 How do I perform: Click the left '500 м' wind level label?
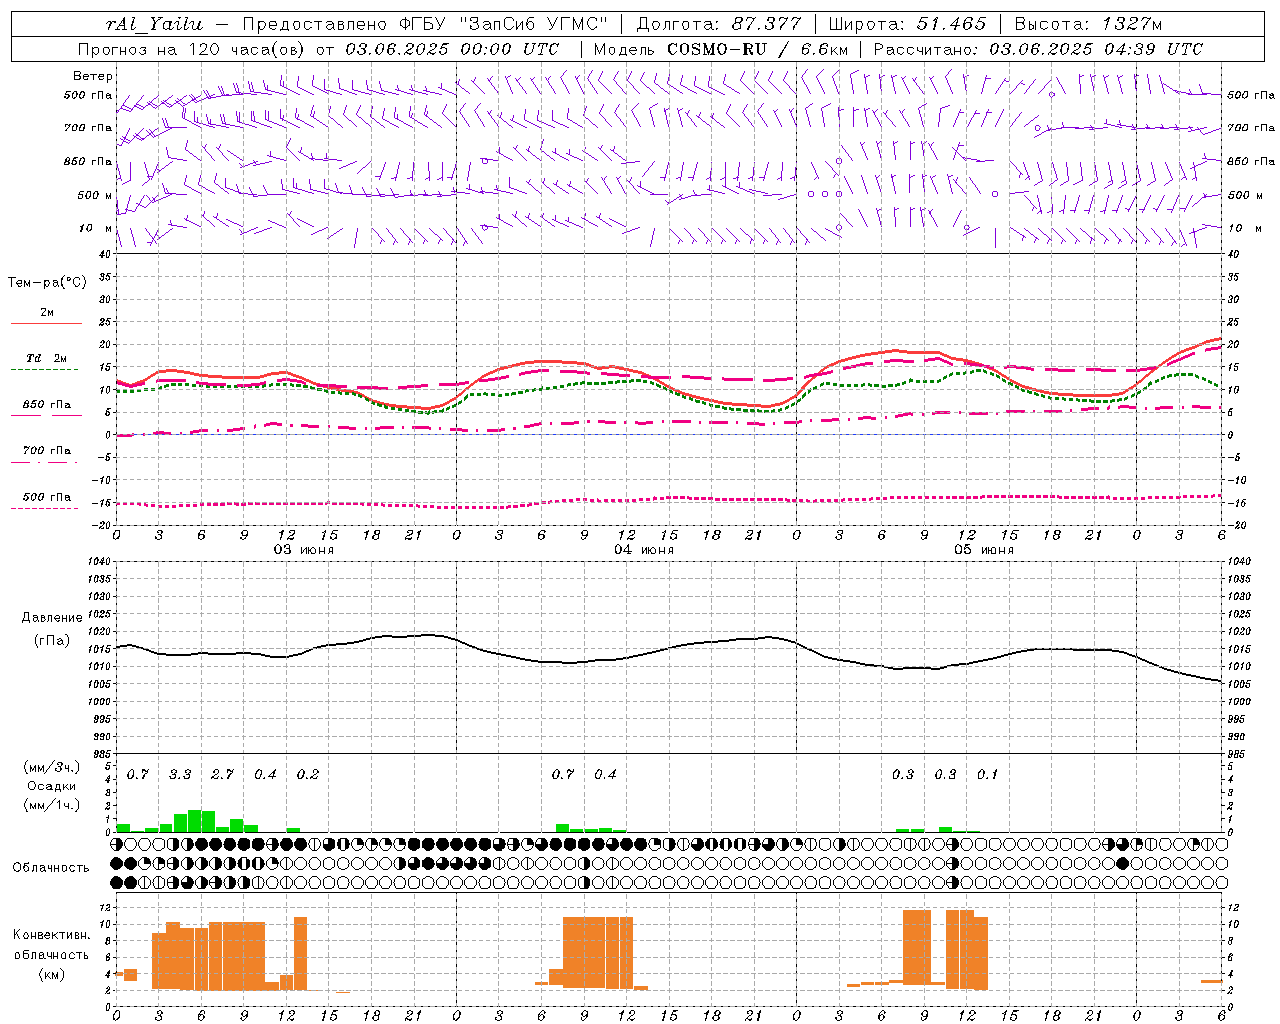(95, 195)
